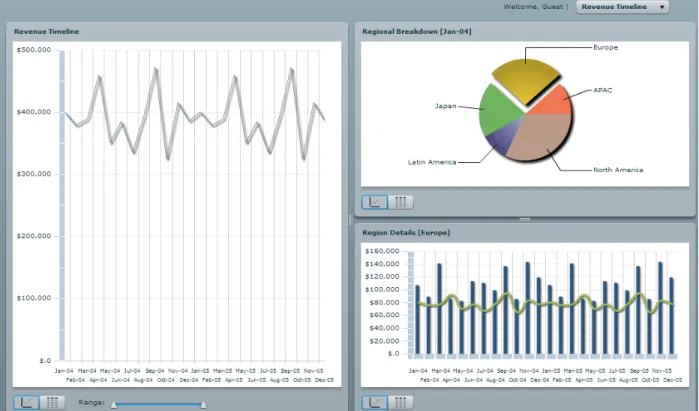699x411 pixels.
Task: Click Sep-04 on the Revenue Timeline axis
Action: [x=155, y=371]
